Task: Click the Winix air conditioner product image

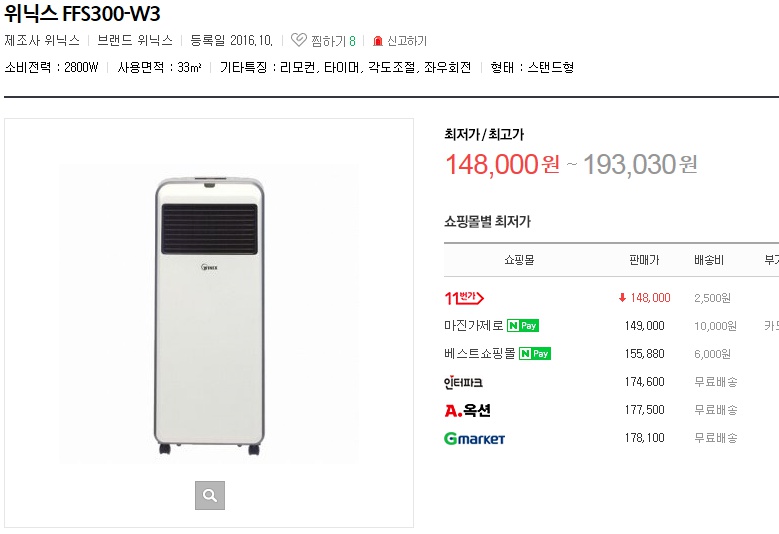Action: (208, 315)
